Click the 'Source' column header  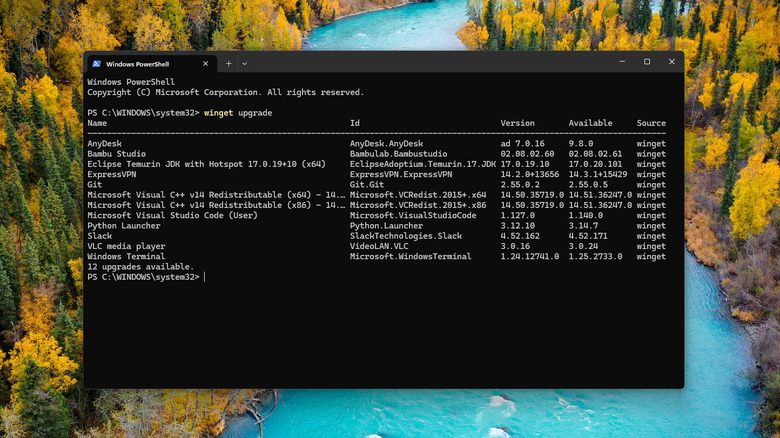(651, 123)
